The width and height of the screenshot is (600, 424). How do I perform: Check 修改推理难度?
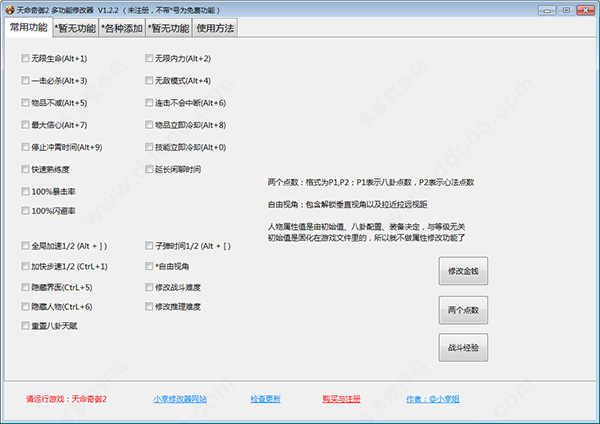pos(149,307)
